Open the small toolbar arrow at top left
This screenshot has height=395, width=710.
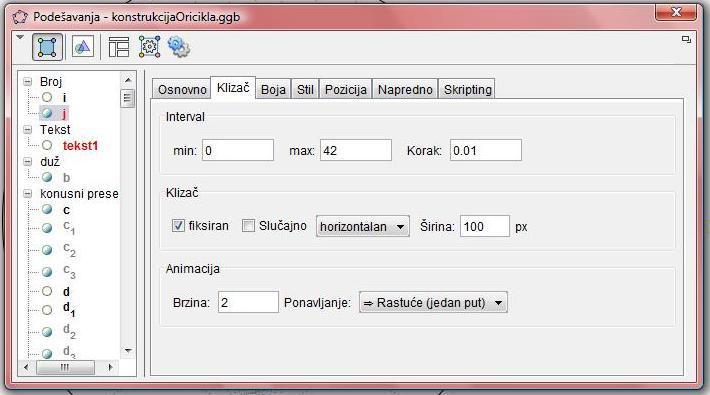tap(20, 37)
